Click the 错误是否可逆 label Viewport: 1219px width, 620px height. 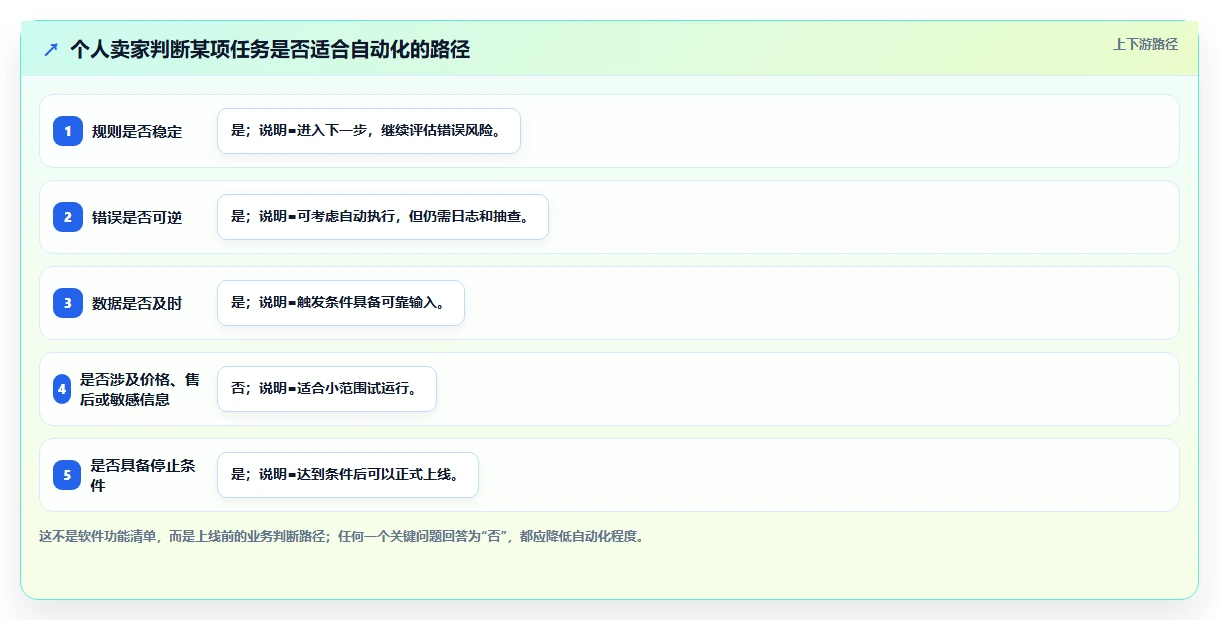[x=137, y=217]
